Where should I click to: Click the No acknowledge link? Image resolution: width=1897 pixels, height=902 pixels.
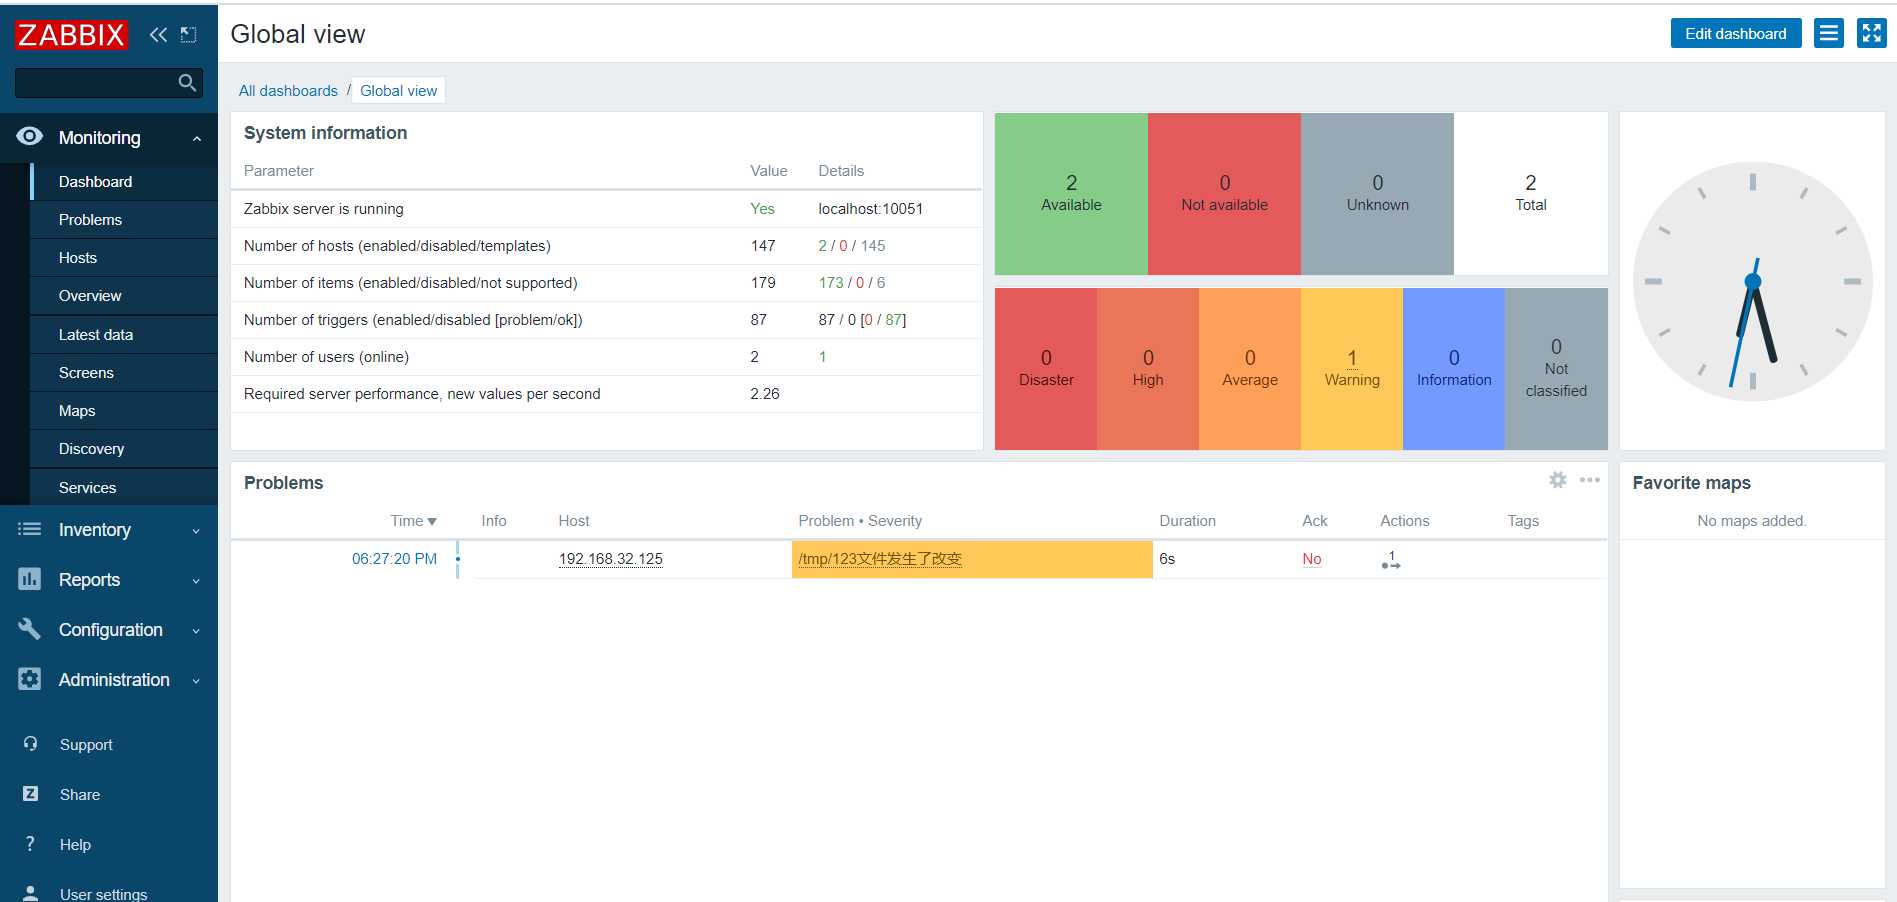[x=1312, y=559]
